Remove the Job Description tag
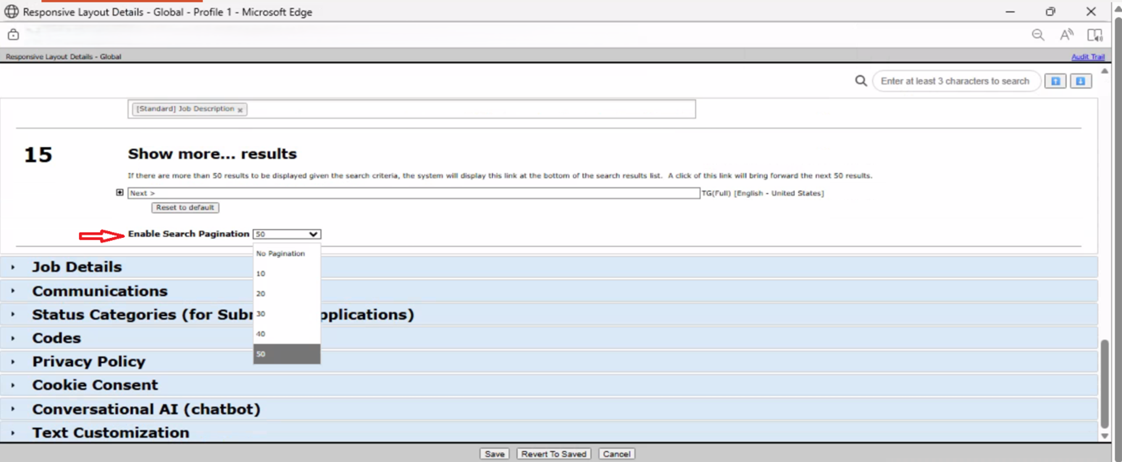 241,110
